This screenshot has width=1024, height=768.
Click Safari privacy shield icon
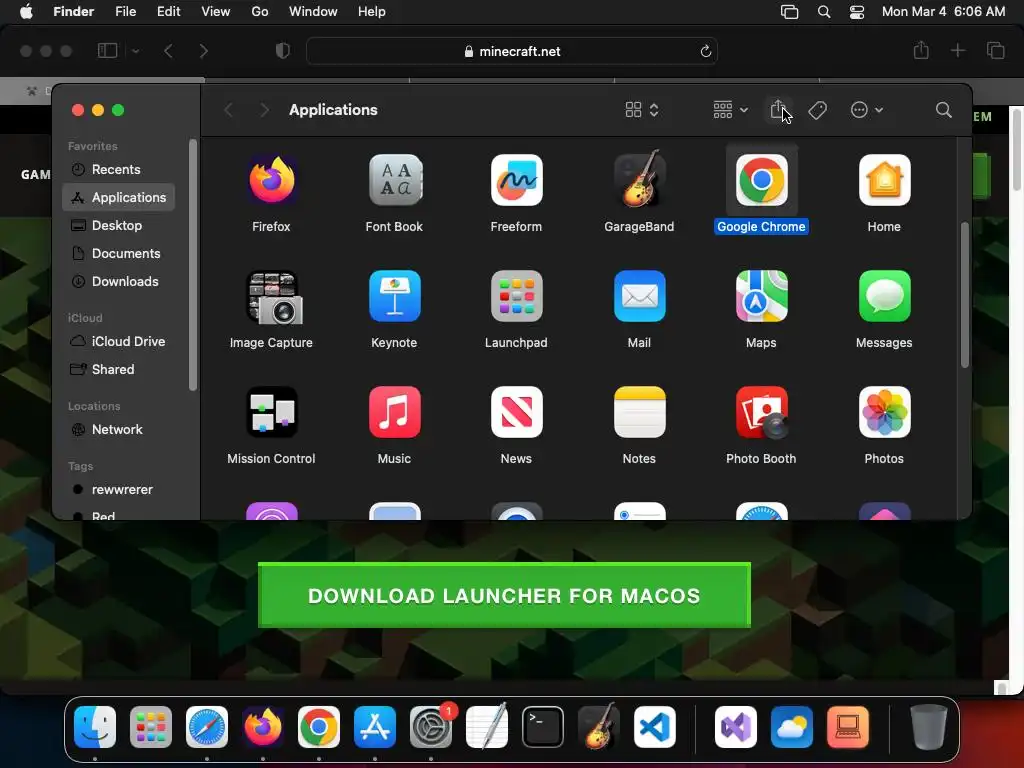pos(283,51)
